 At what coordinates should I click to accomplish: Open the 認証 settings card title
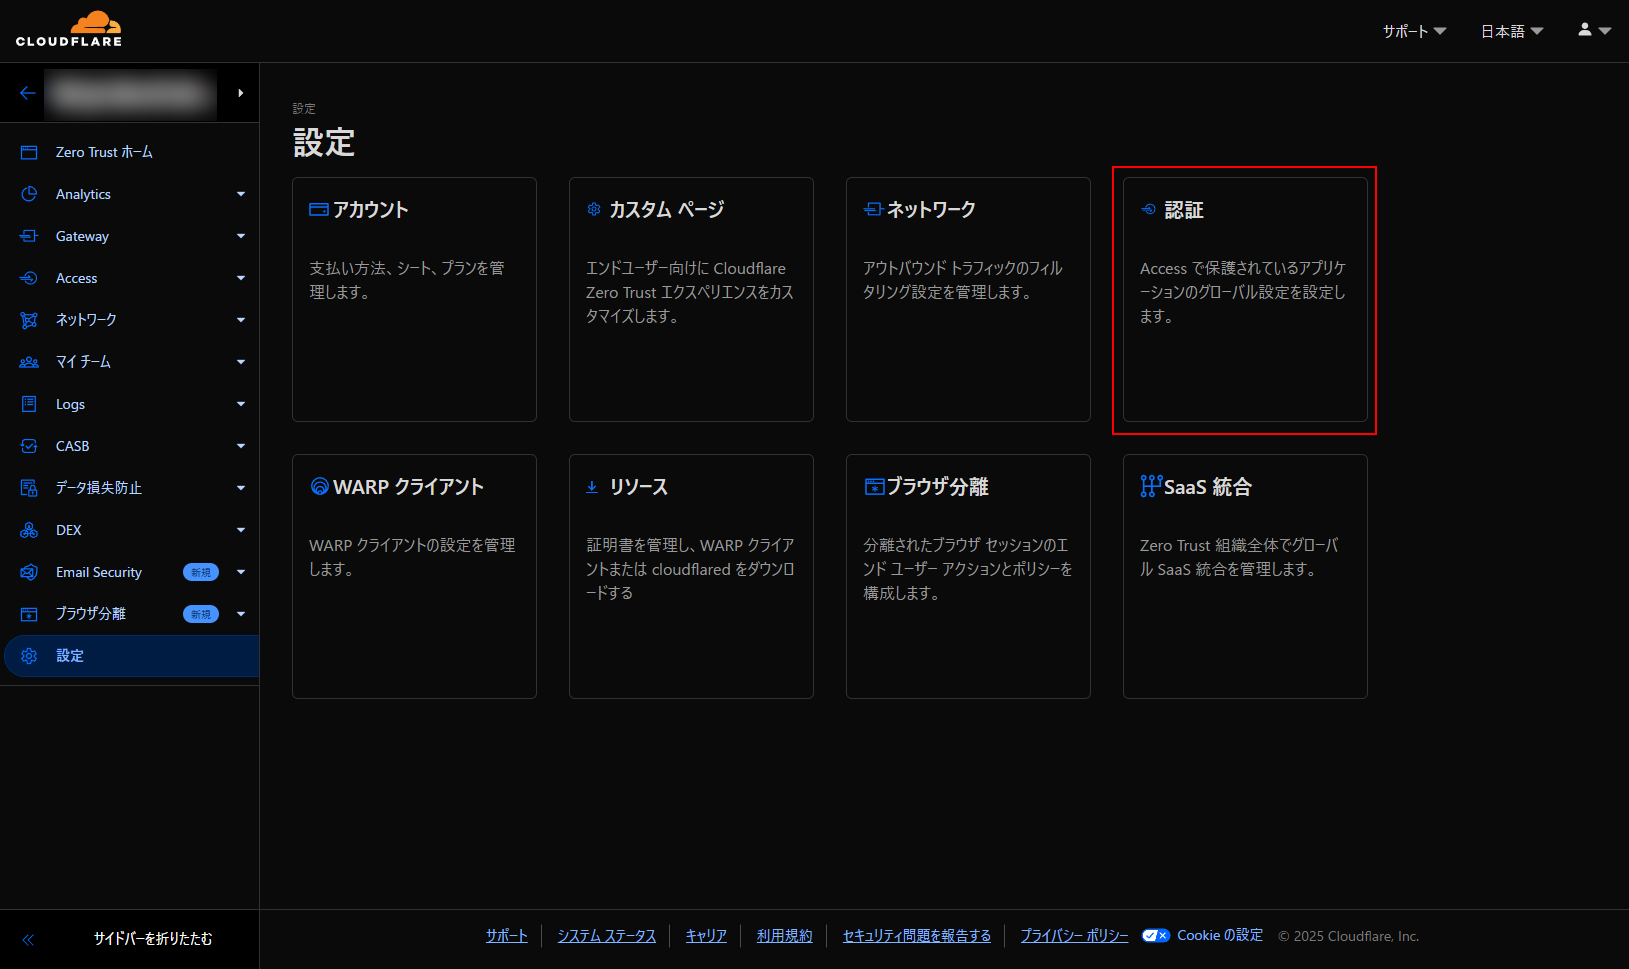tap(1184, 209)
